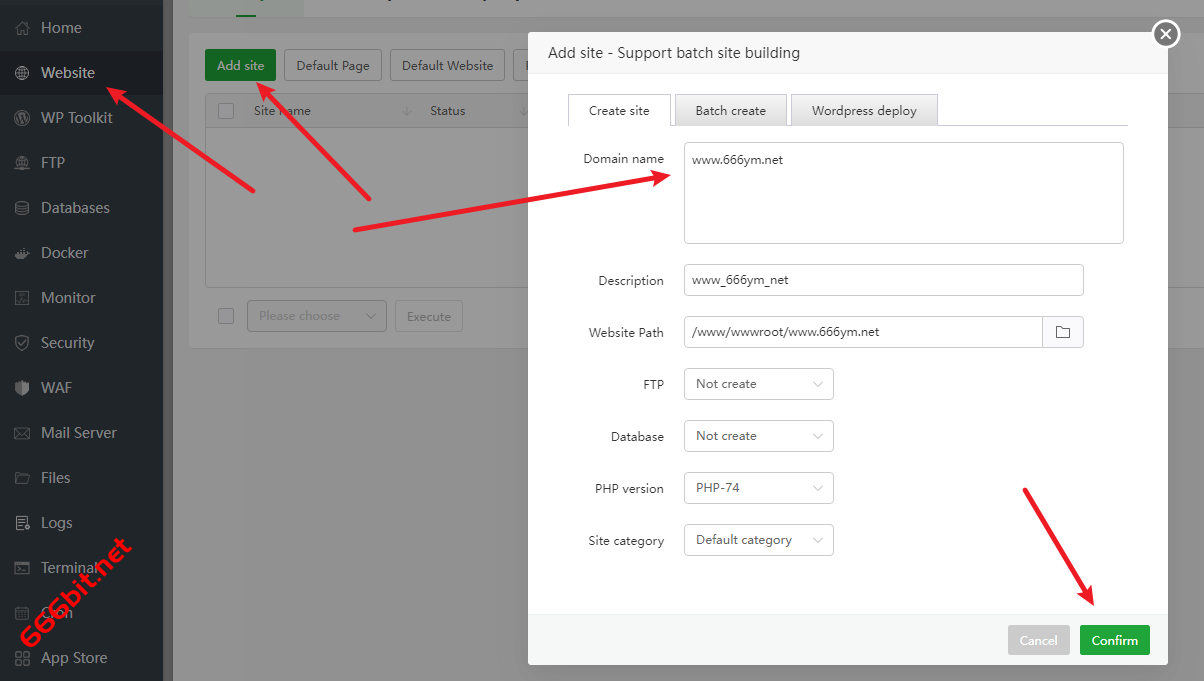Viewport: 1204px width, 681px height.
Task: Switch to the Wordpress deploy tab
Action: (x=864, y=110)
